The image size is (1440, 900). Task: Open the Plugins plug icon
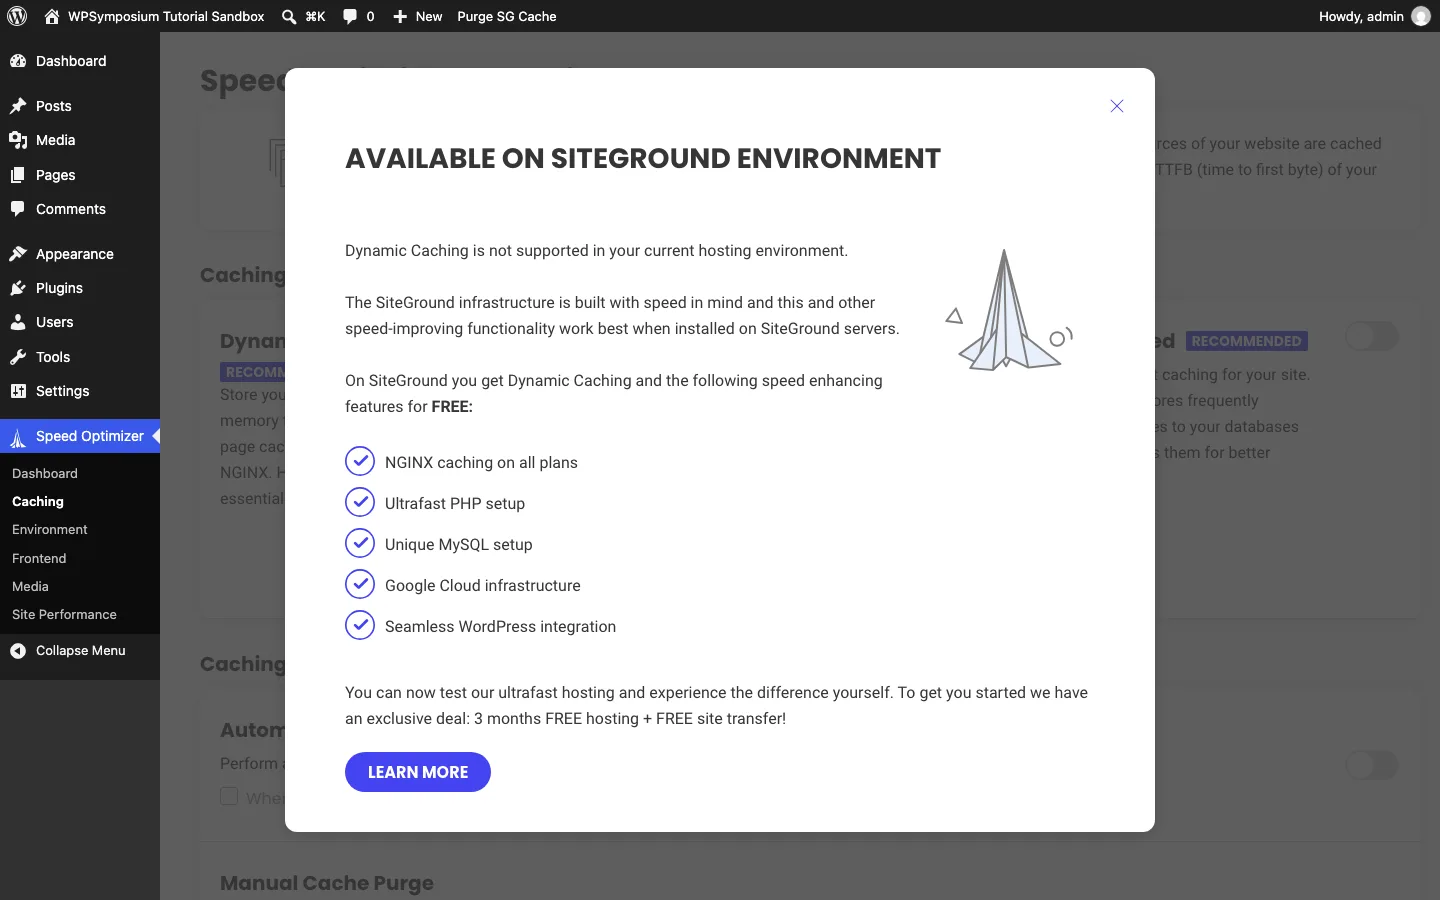[x=18, y=288]
